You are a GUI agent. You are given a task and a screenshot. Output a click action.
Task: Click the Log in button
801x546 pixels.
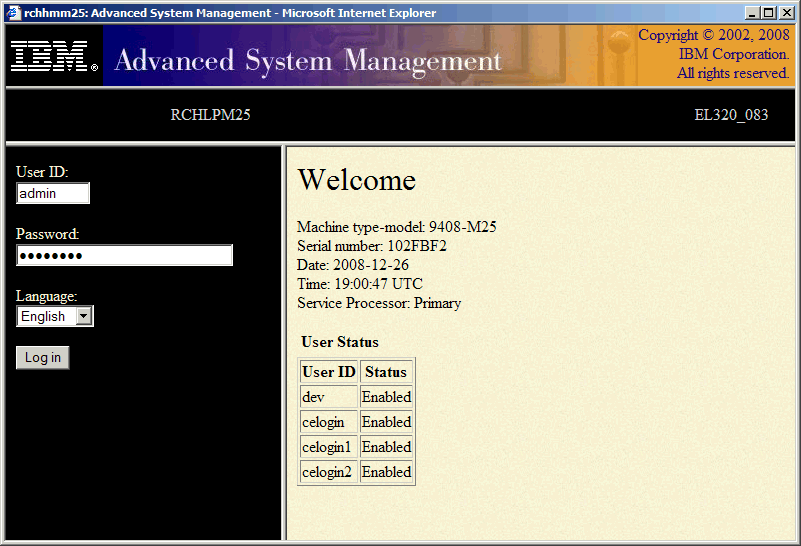(x=43, y=358)
